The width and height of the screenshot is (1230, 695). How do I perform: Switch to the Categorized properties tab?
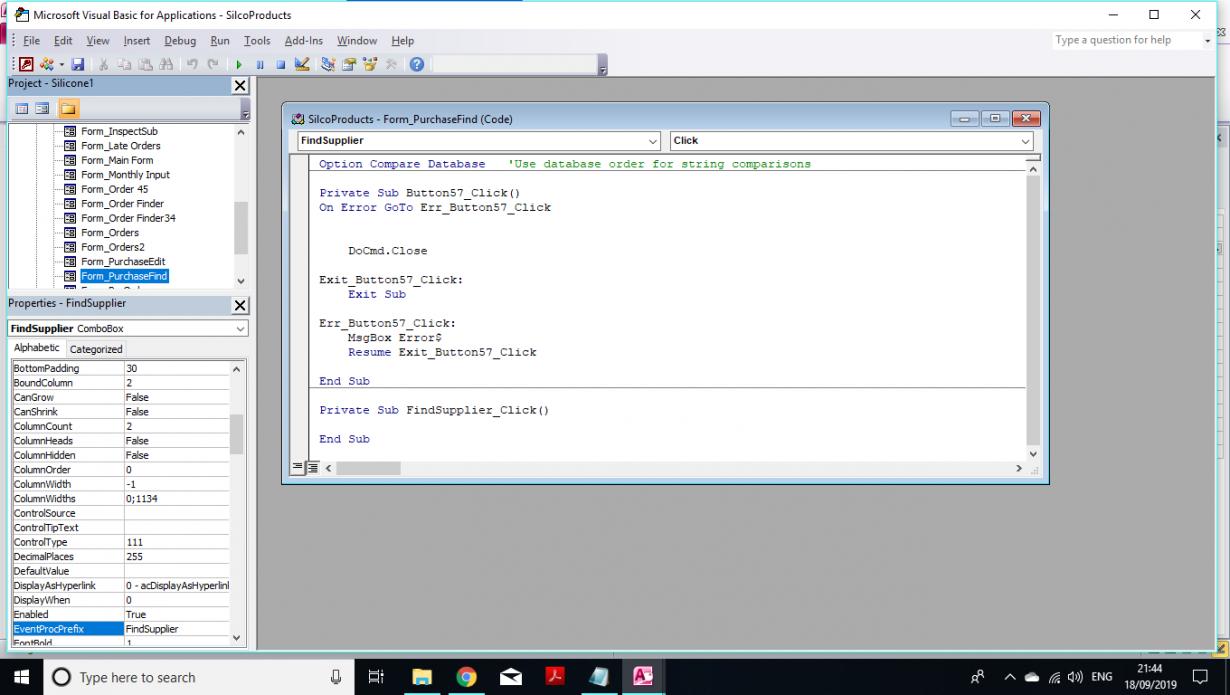pos(96,349)
